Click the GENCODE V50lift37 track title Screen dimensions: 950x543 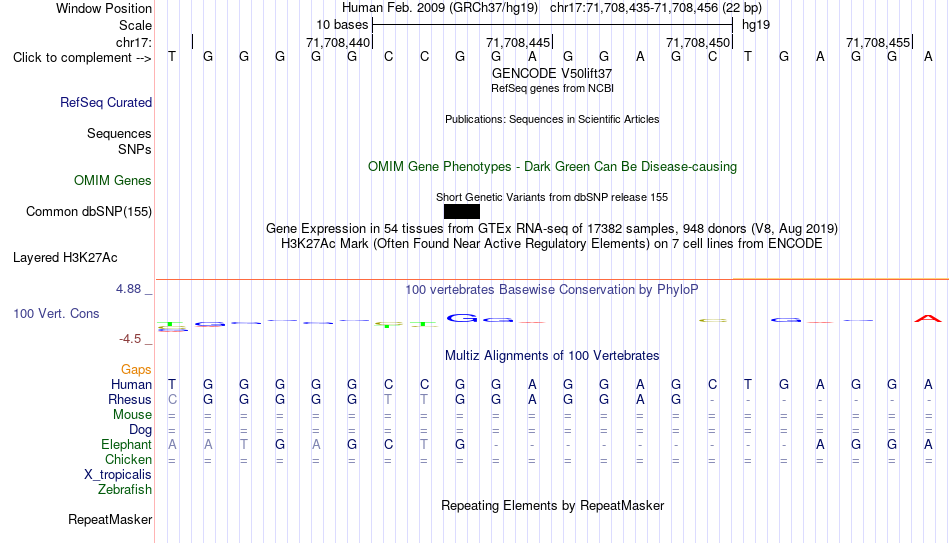(552, 73)
